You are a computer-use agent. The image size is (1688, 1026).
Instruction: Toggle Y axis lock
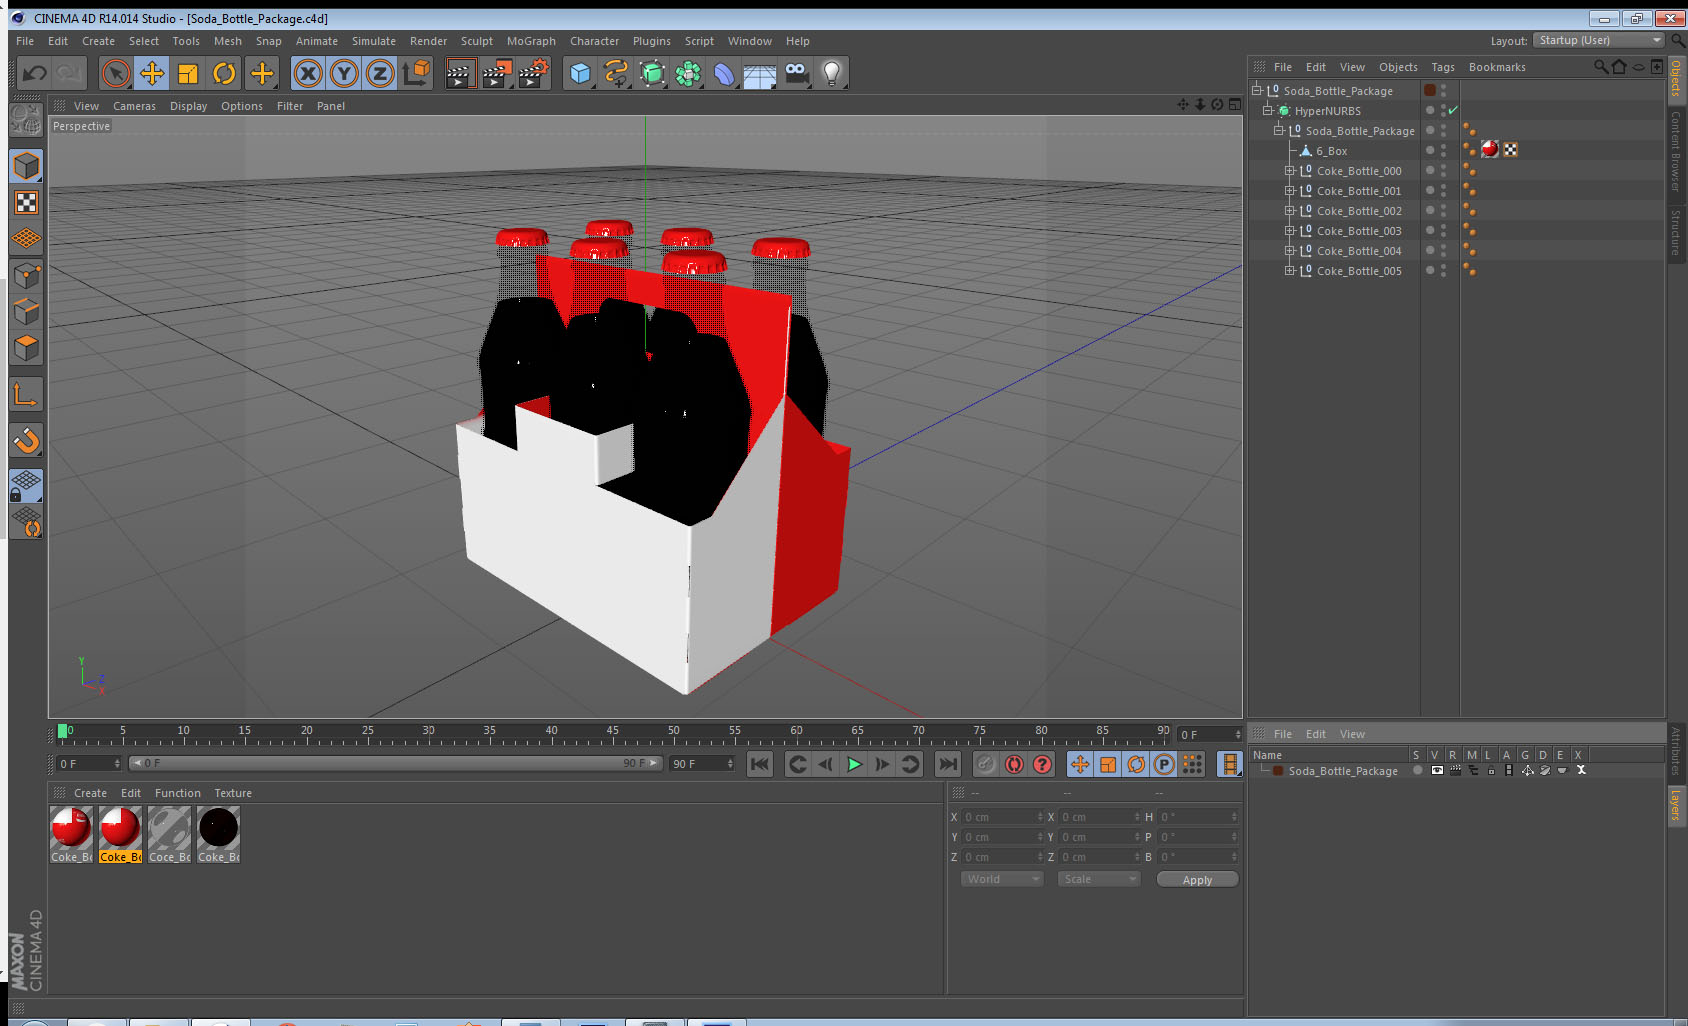(x=344, y=73)
